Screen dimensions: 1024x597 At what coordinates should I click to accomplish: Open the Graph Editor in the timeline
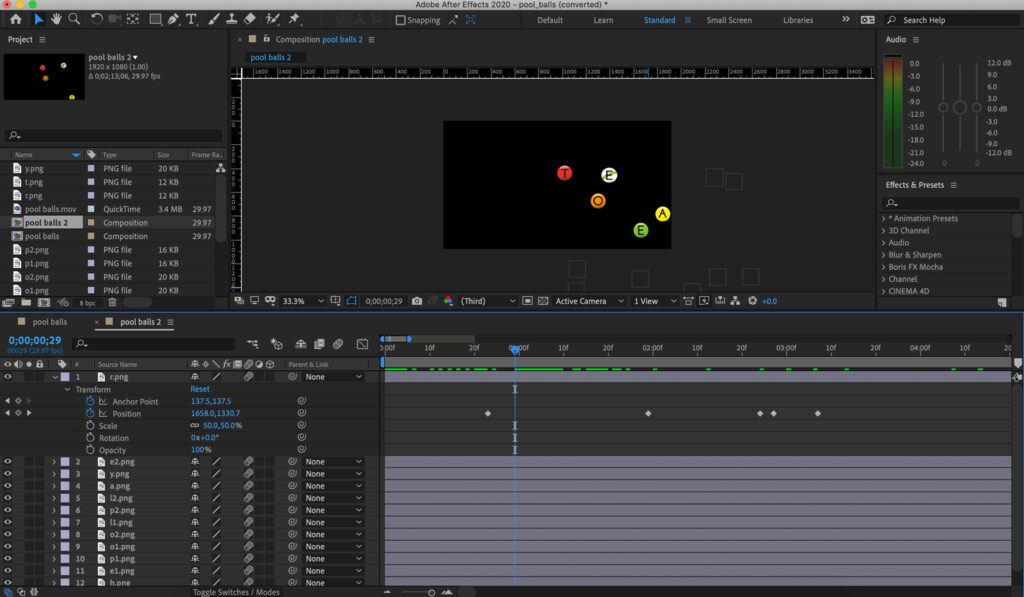(360, 344)
